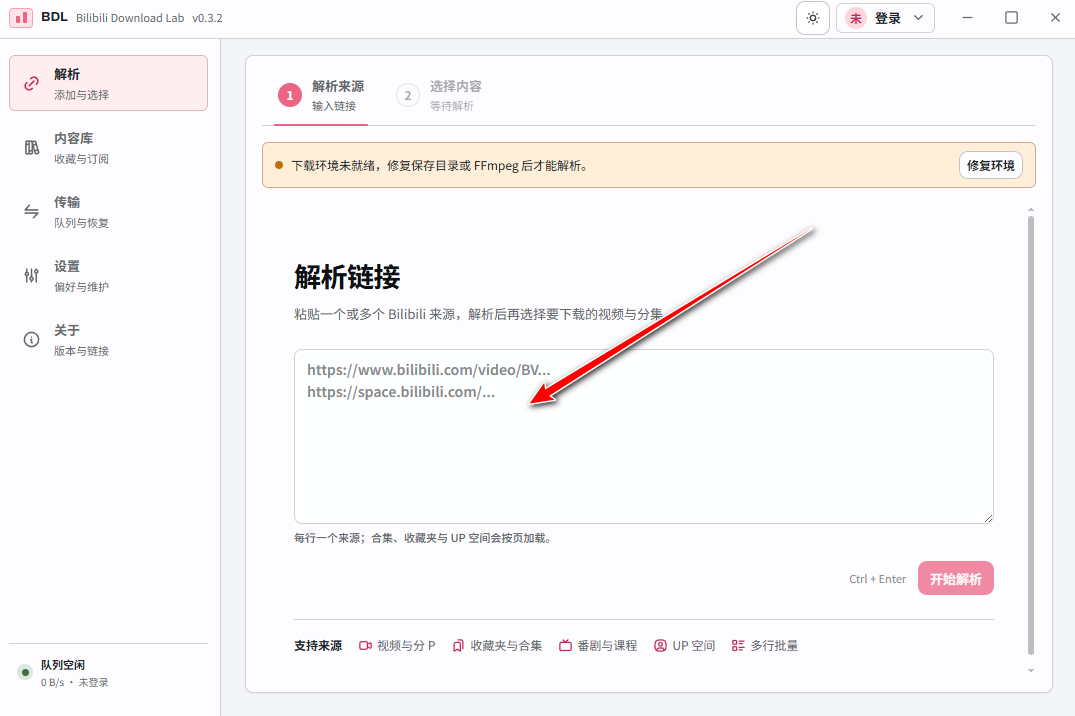
Task: Click the 开始解析 button
Action: tap(955, 578)
